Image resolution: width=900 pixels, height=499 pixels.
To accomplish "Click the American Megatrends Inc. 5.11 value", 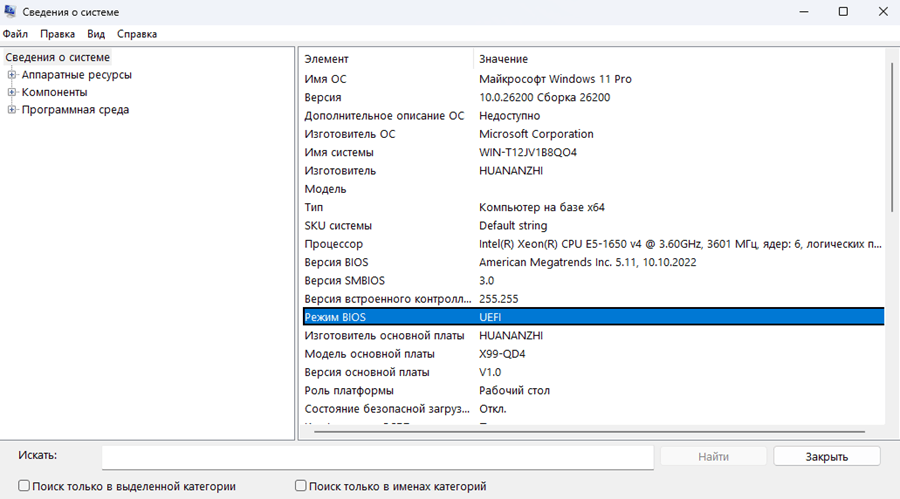I will coord(587,262).
